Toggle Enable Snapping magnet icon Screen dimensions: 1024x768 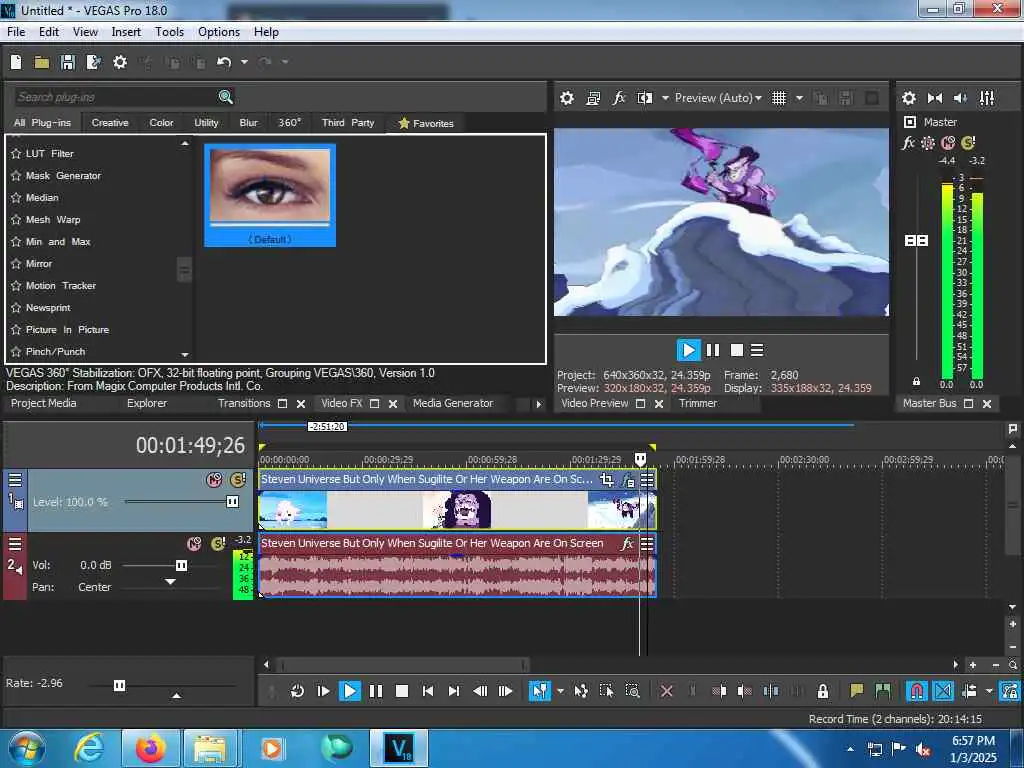coord(917,691)
